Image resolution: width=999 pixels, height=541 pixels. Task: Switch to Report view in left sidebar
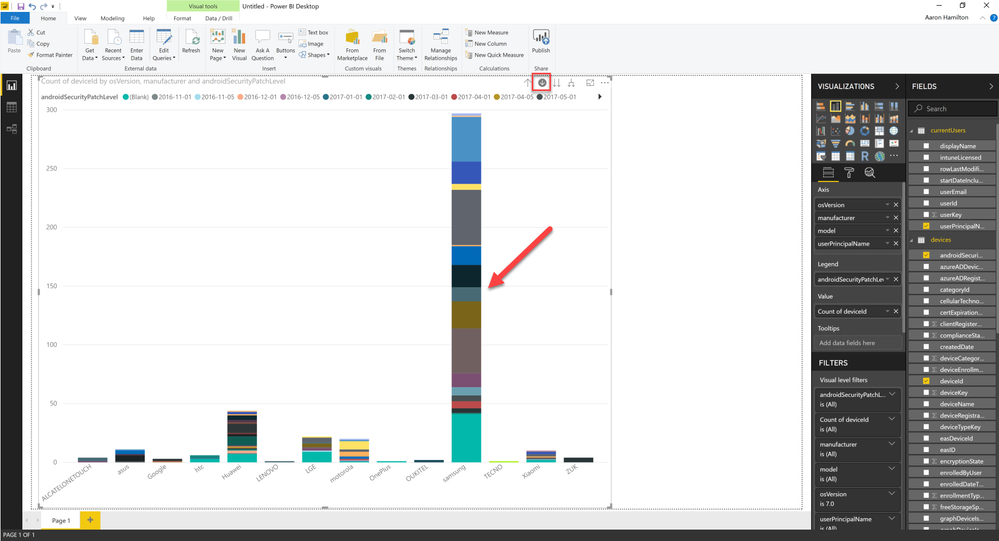(x=11, y=85)
